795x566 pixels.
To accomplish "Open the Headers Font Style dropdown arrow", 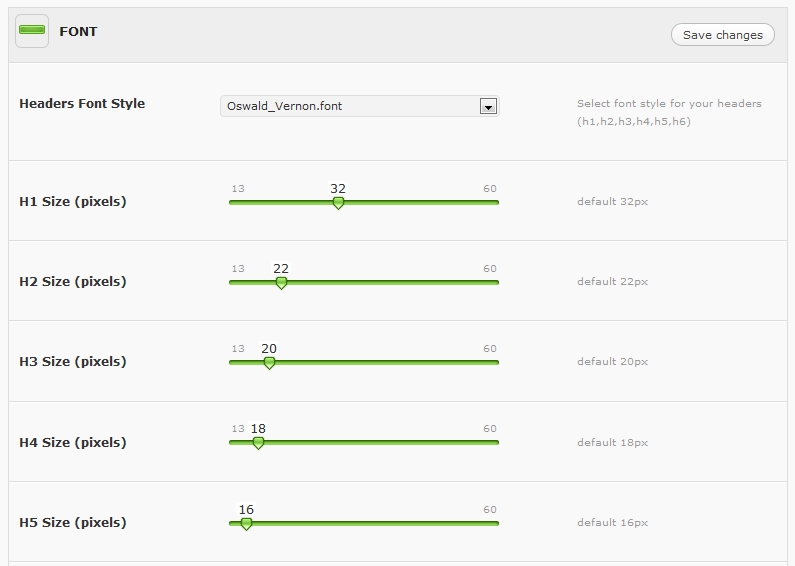I will [x=488, y=106].
